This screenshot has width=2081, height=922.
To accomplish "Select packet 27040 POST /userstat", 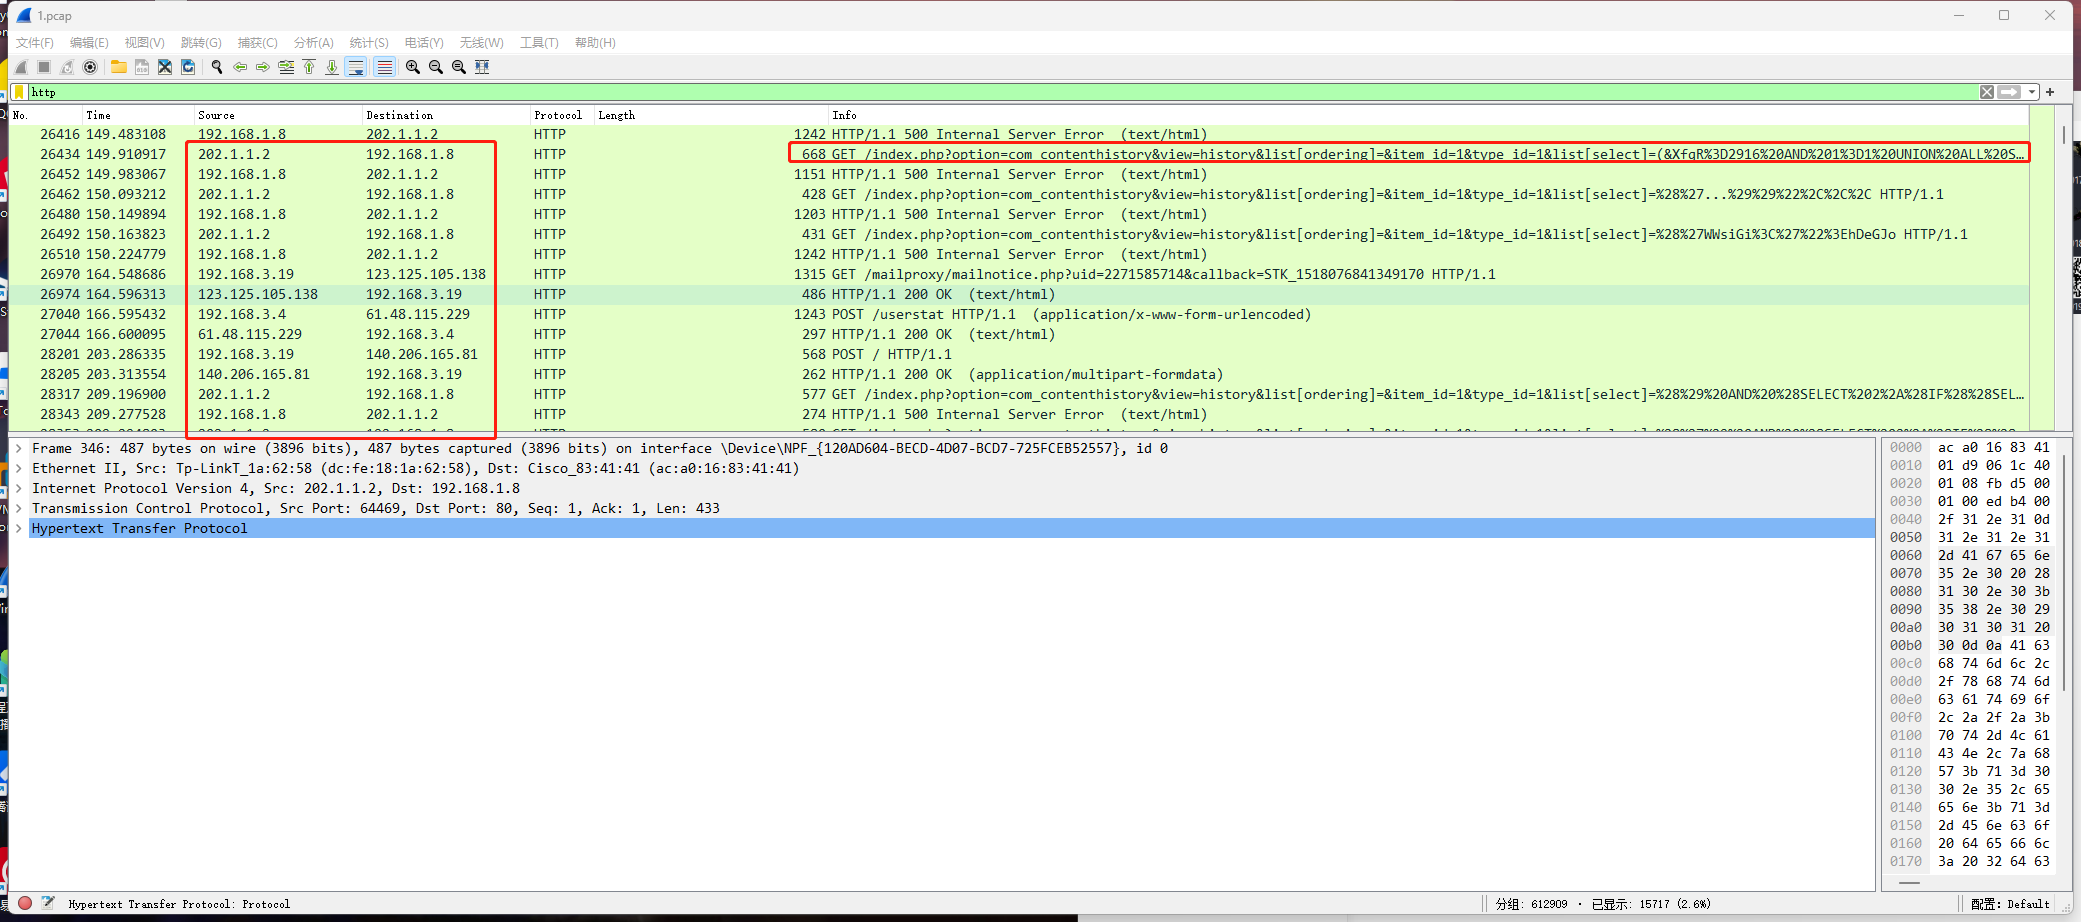I will pos(1019,314).
